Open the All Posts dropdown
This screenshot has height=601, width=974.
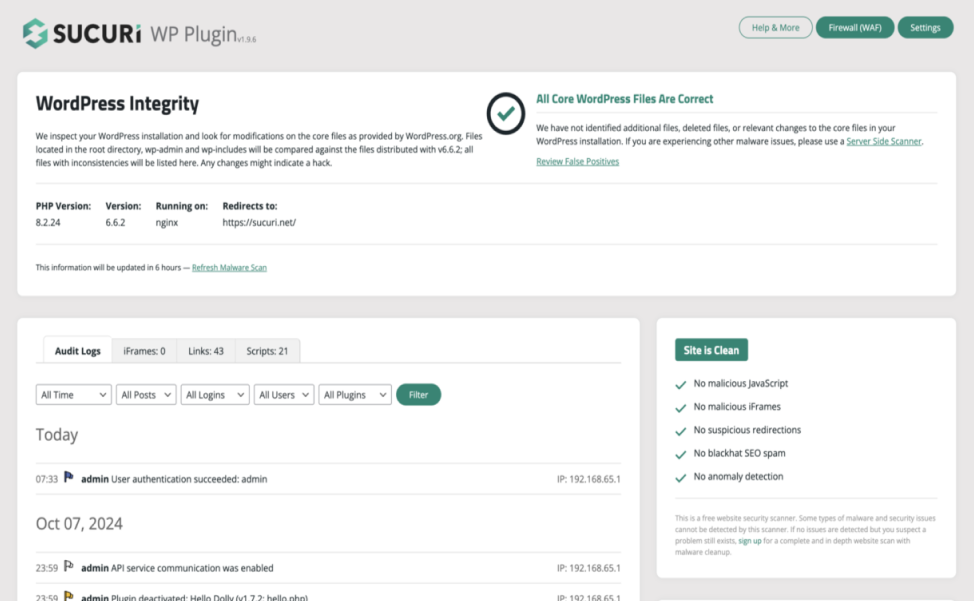[146, 395]
